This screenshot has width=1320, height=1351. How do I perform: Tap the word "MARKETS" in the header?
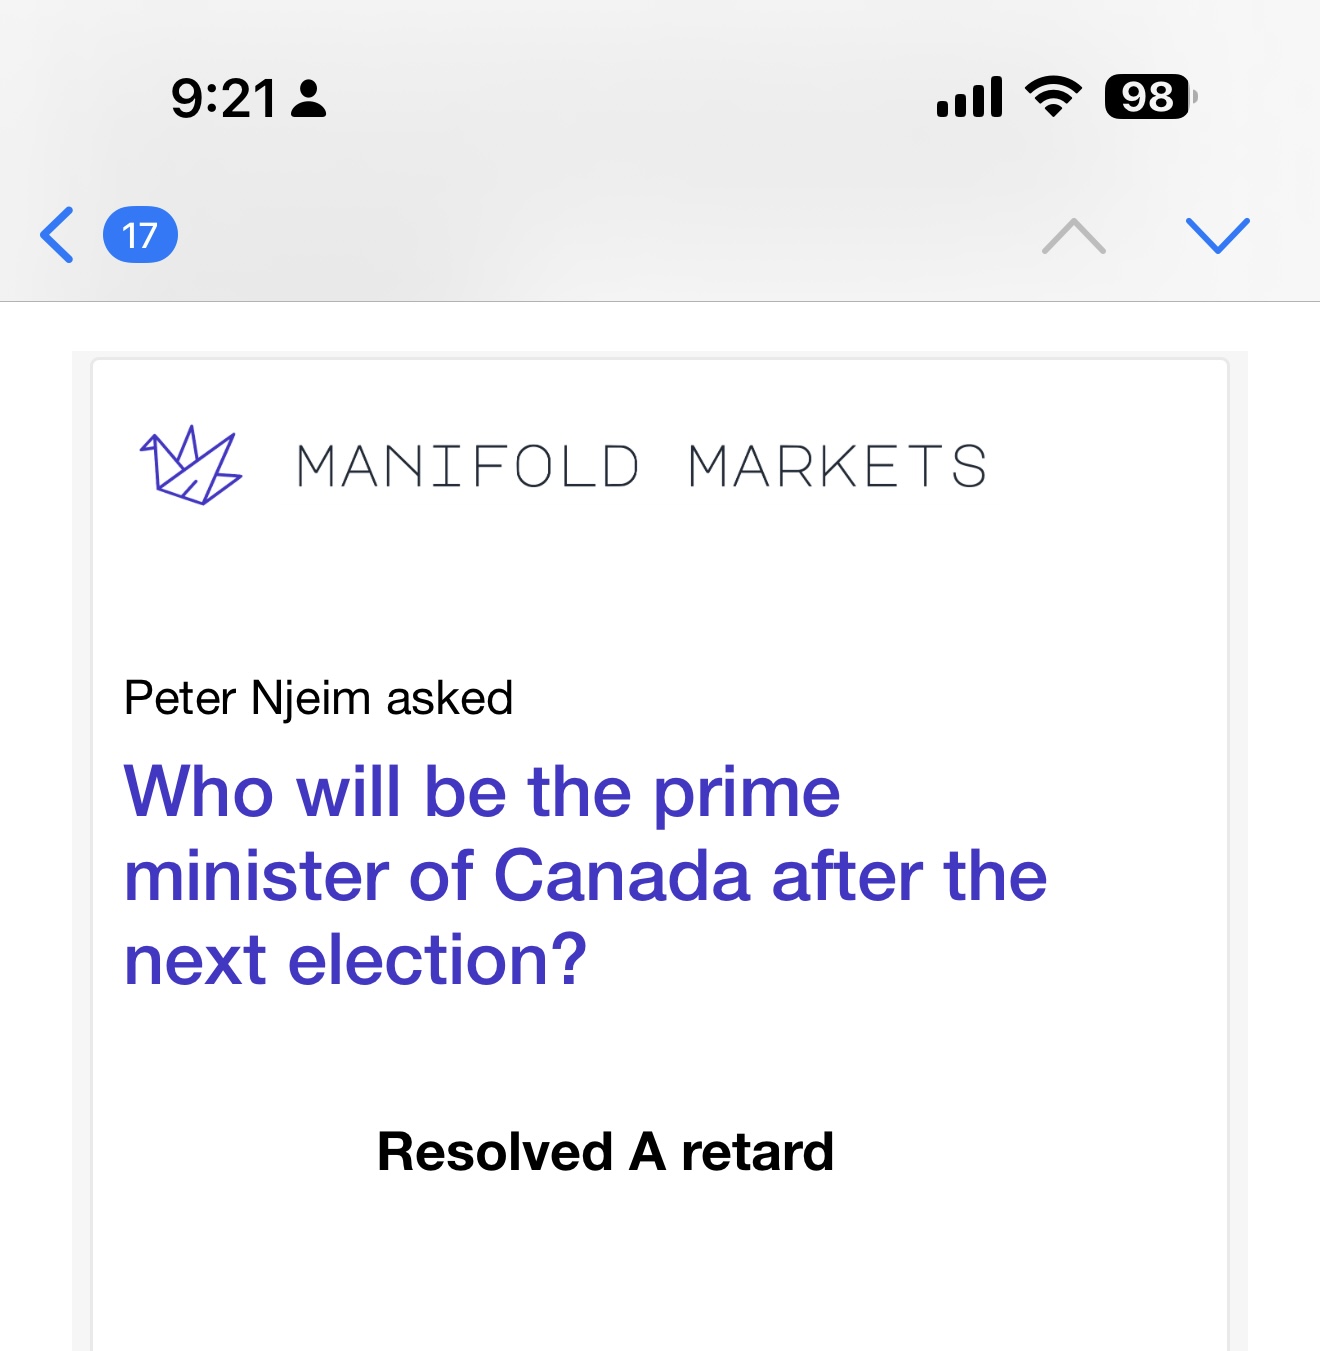(x=838, y=466)
